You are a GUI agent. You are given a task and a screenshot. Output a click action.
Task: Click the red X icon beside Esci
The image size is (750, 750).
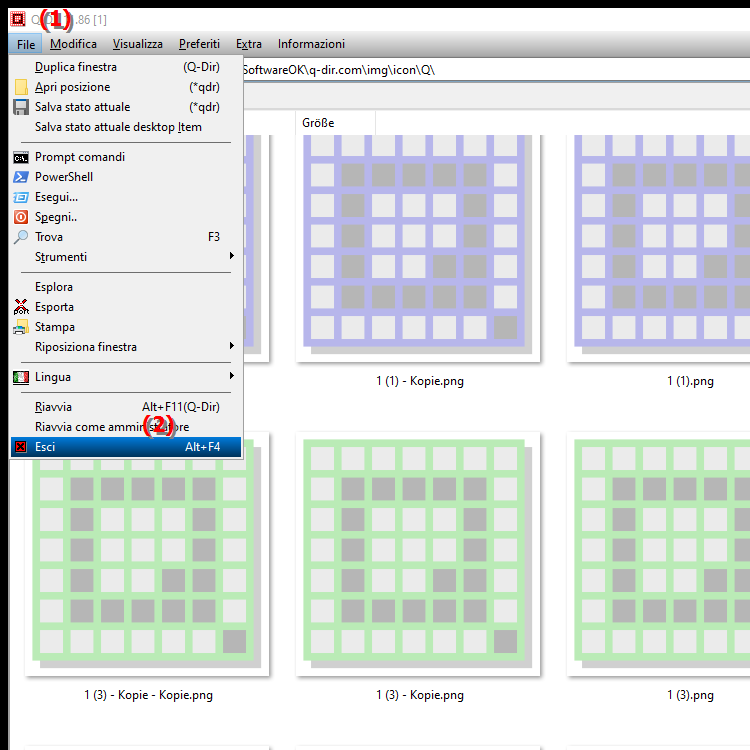click(x=21, y=447)
